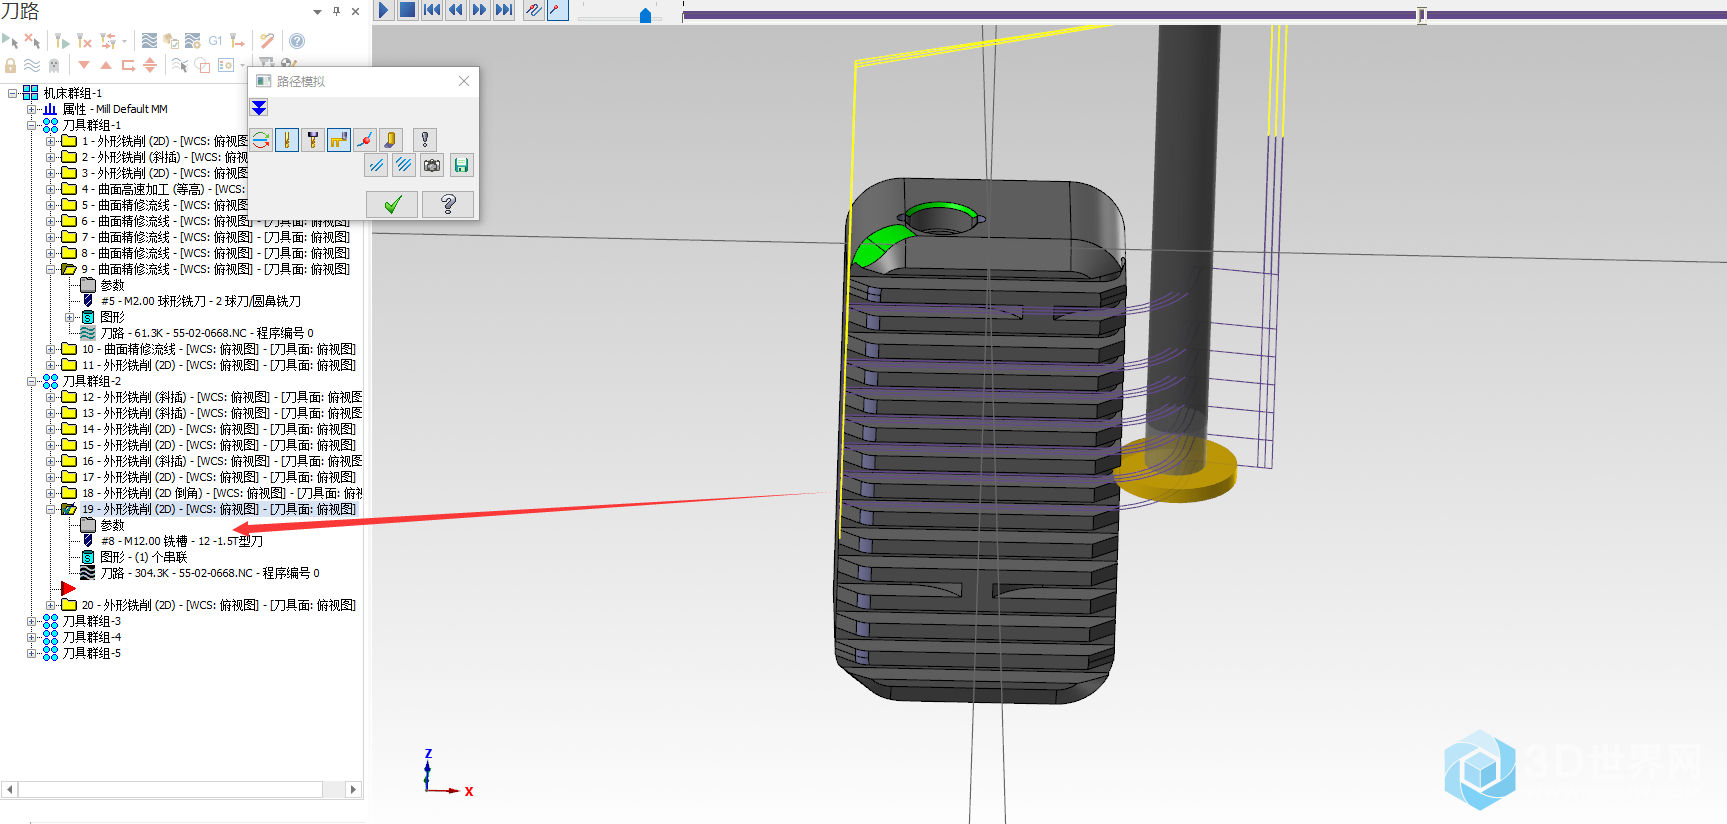Toggle quick verify shading button
The height and width of the screenshot is (824, 1727).
pyautogui.click(x=391, y=140)
